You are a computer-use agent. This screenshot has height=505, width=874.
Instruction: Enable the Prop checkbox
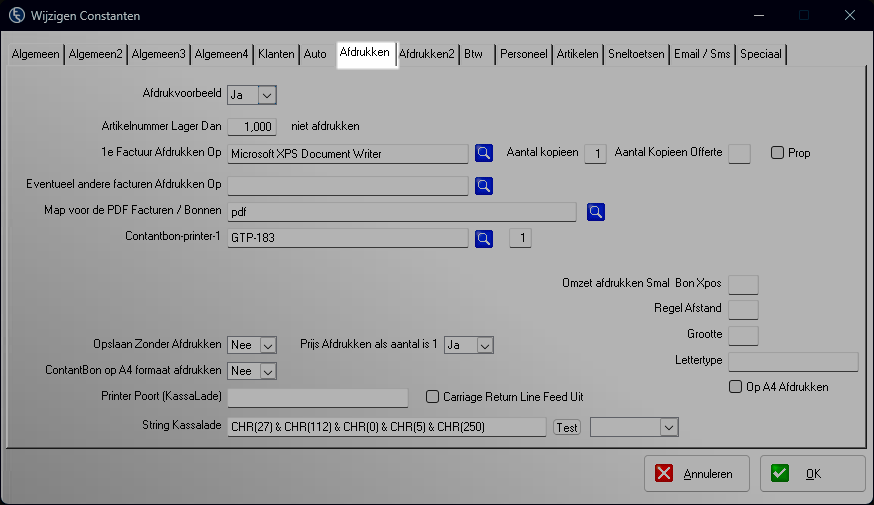point(777,153)
